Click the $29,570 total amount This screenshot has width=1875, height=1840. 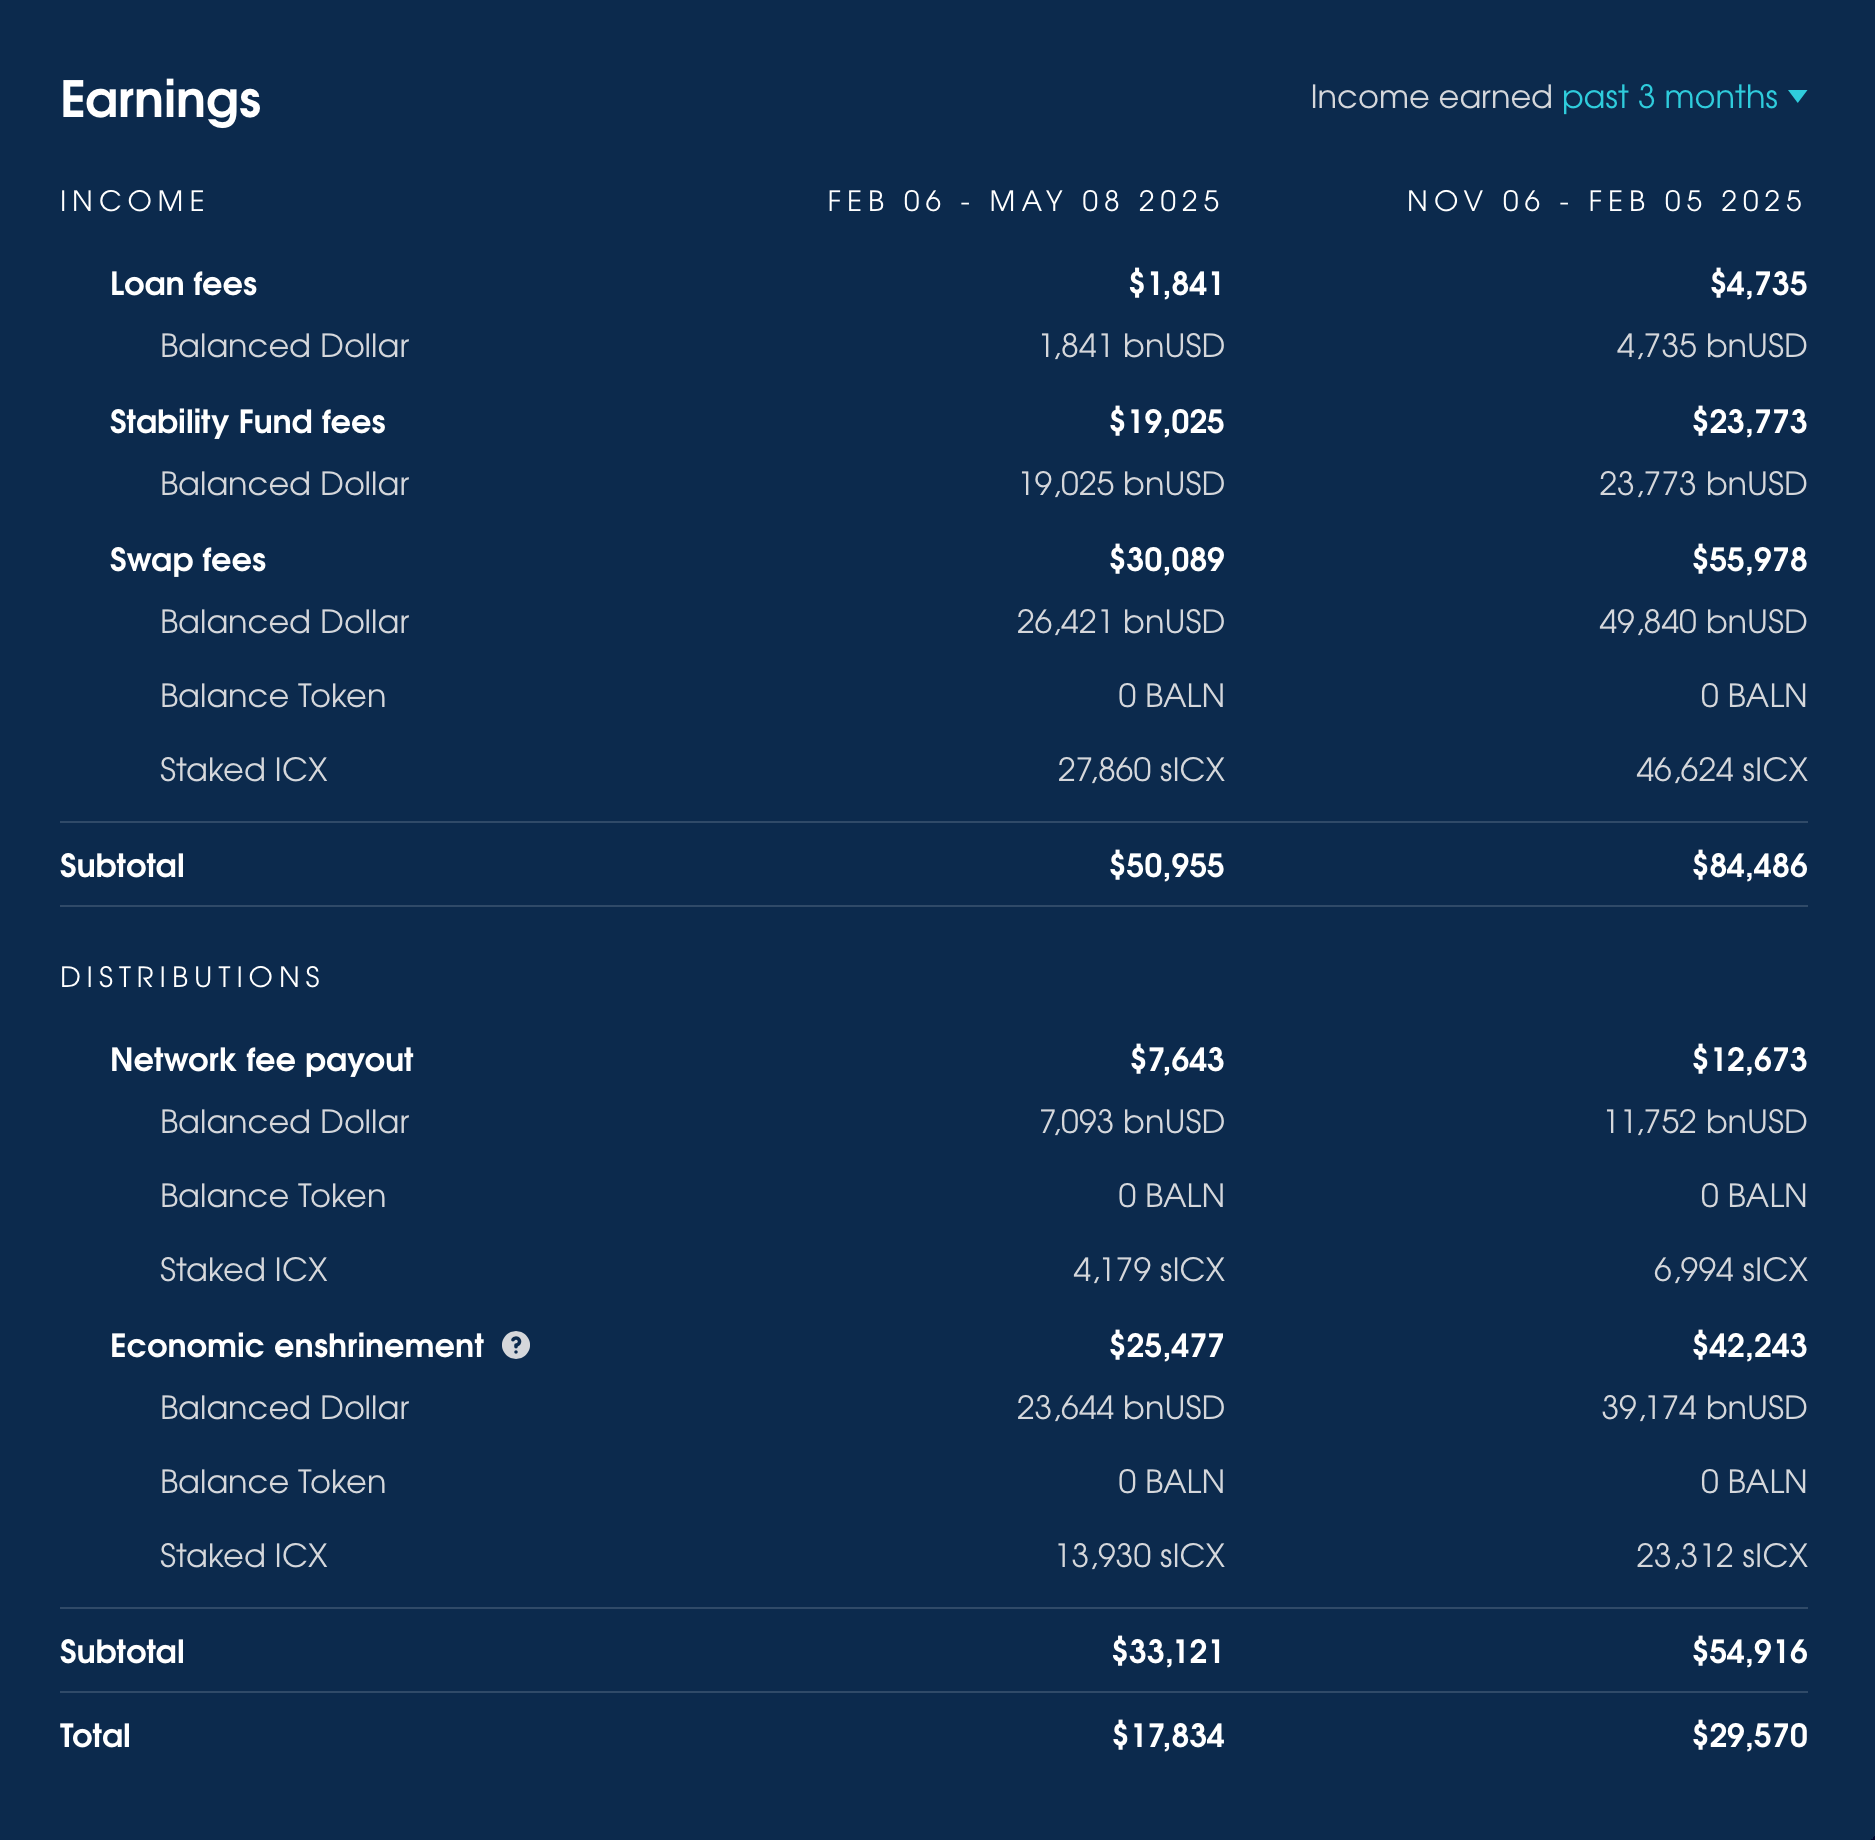(x=1749, y=1736)
